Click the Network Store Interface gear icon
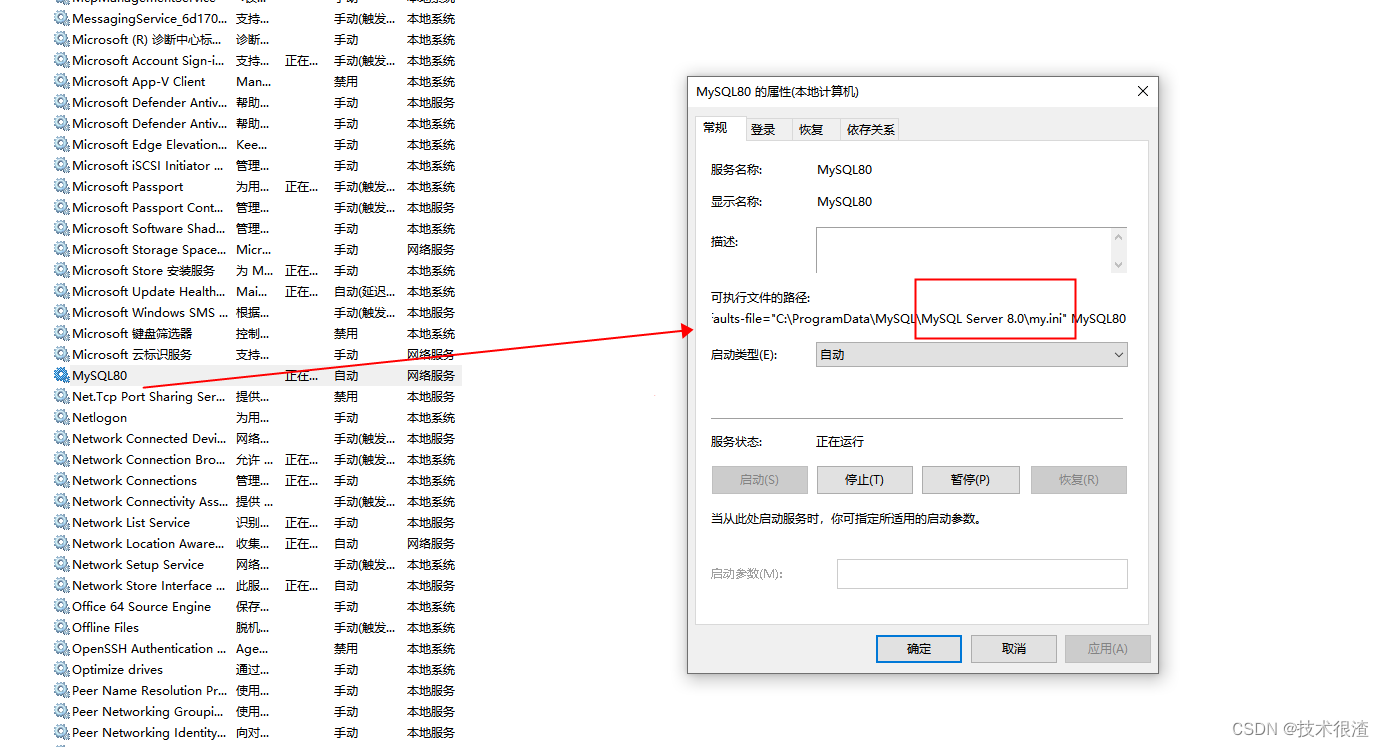Image resolution: width=1384 pixels, height=747 pixels. click(61, 586)
